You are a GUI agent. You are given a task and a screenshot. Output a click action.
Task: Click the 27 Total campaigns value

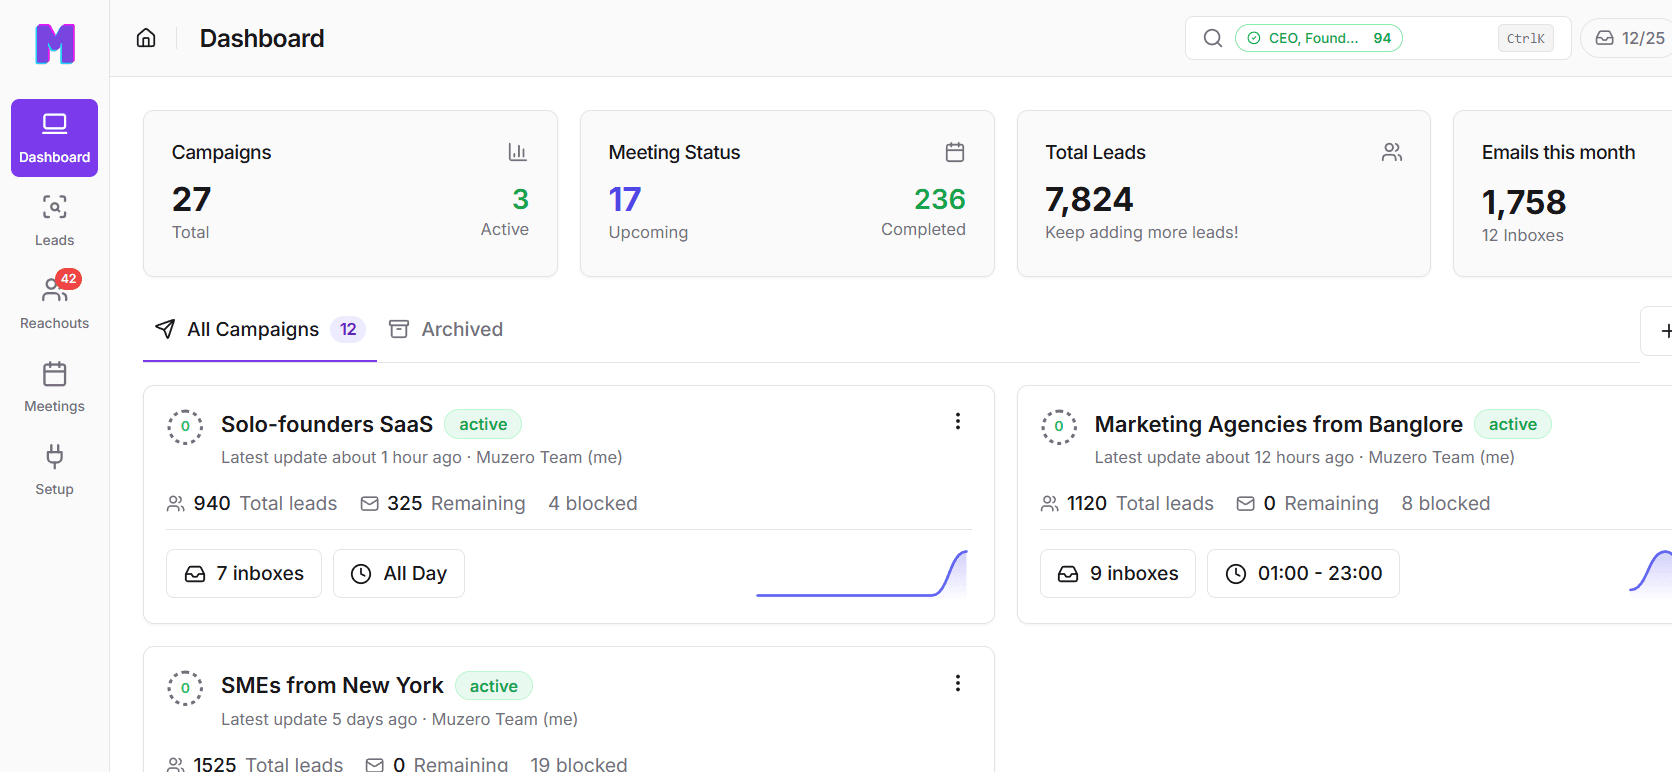[x=191, y=200]
